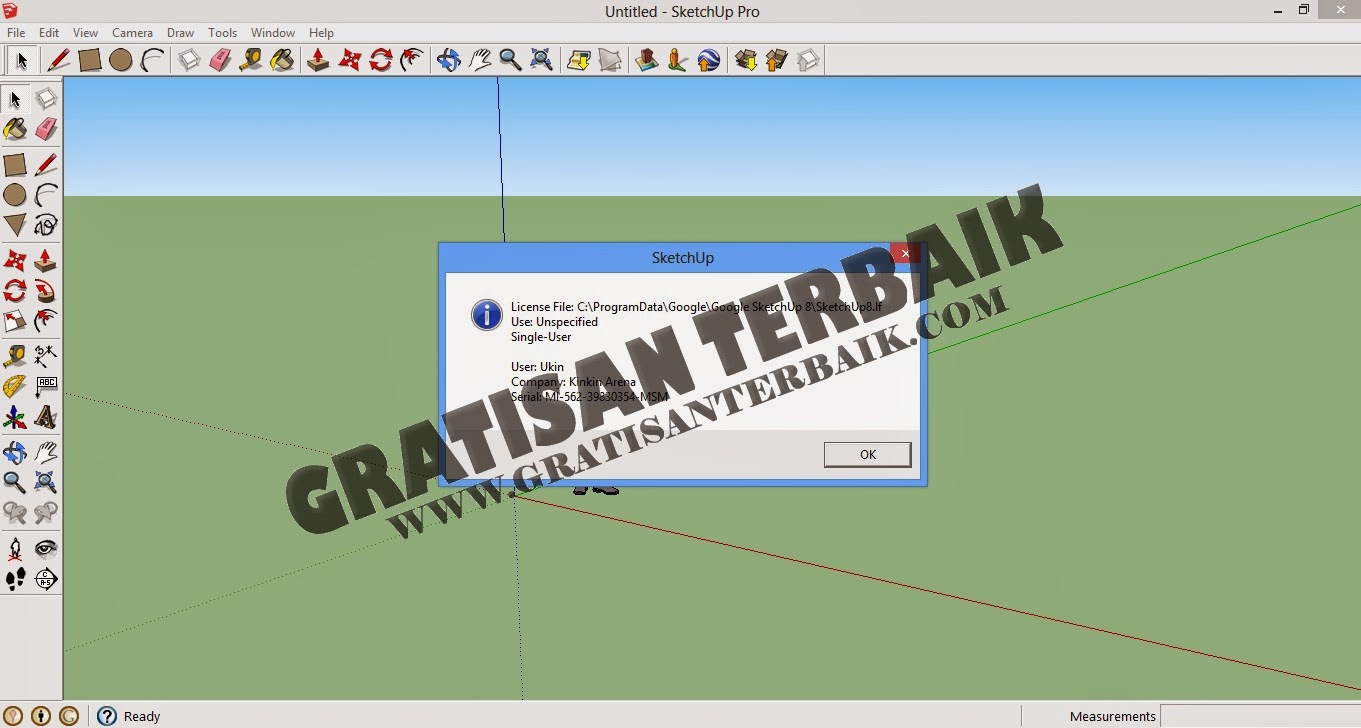Viewport: 1361px width, 728px height.
Task: Click the Orbit tool in left toolbar
Action: (15, 452)
